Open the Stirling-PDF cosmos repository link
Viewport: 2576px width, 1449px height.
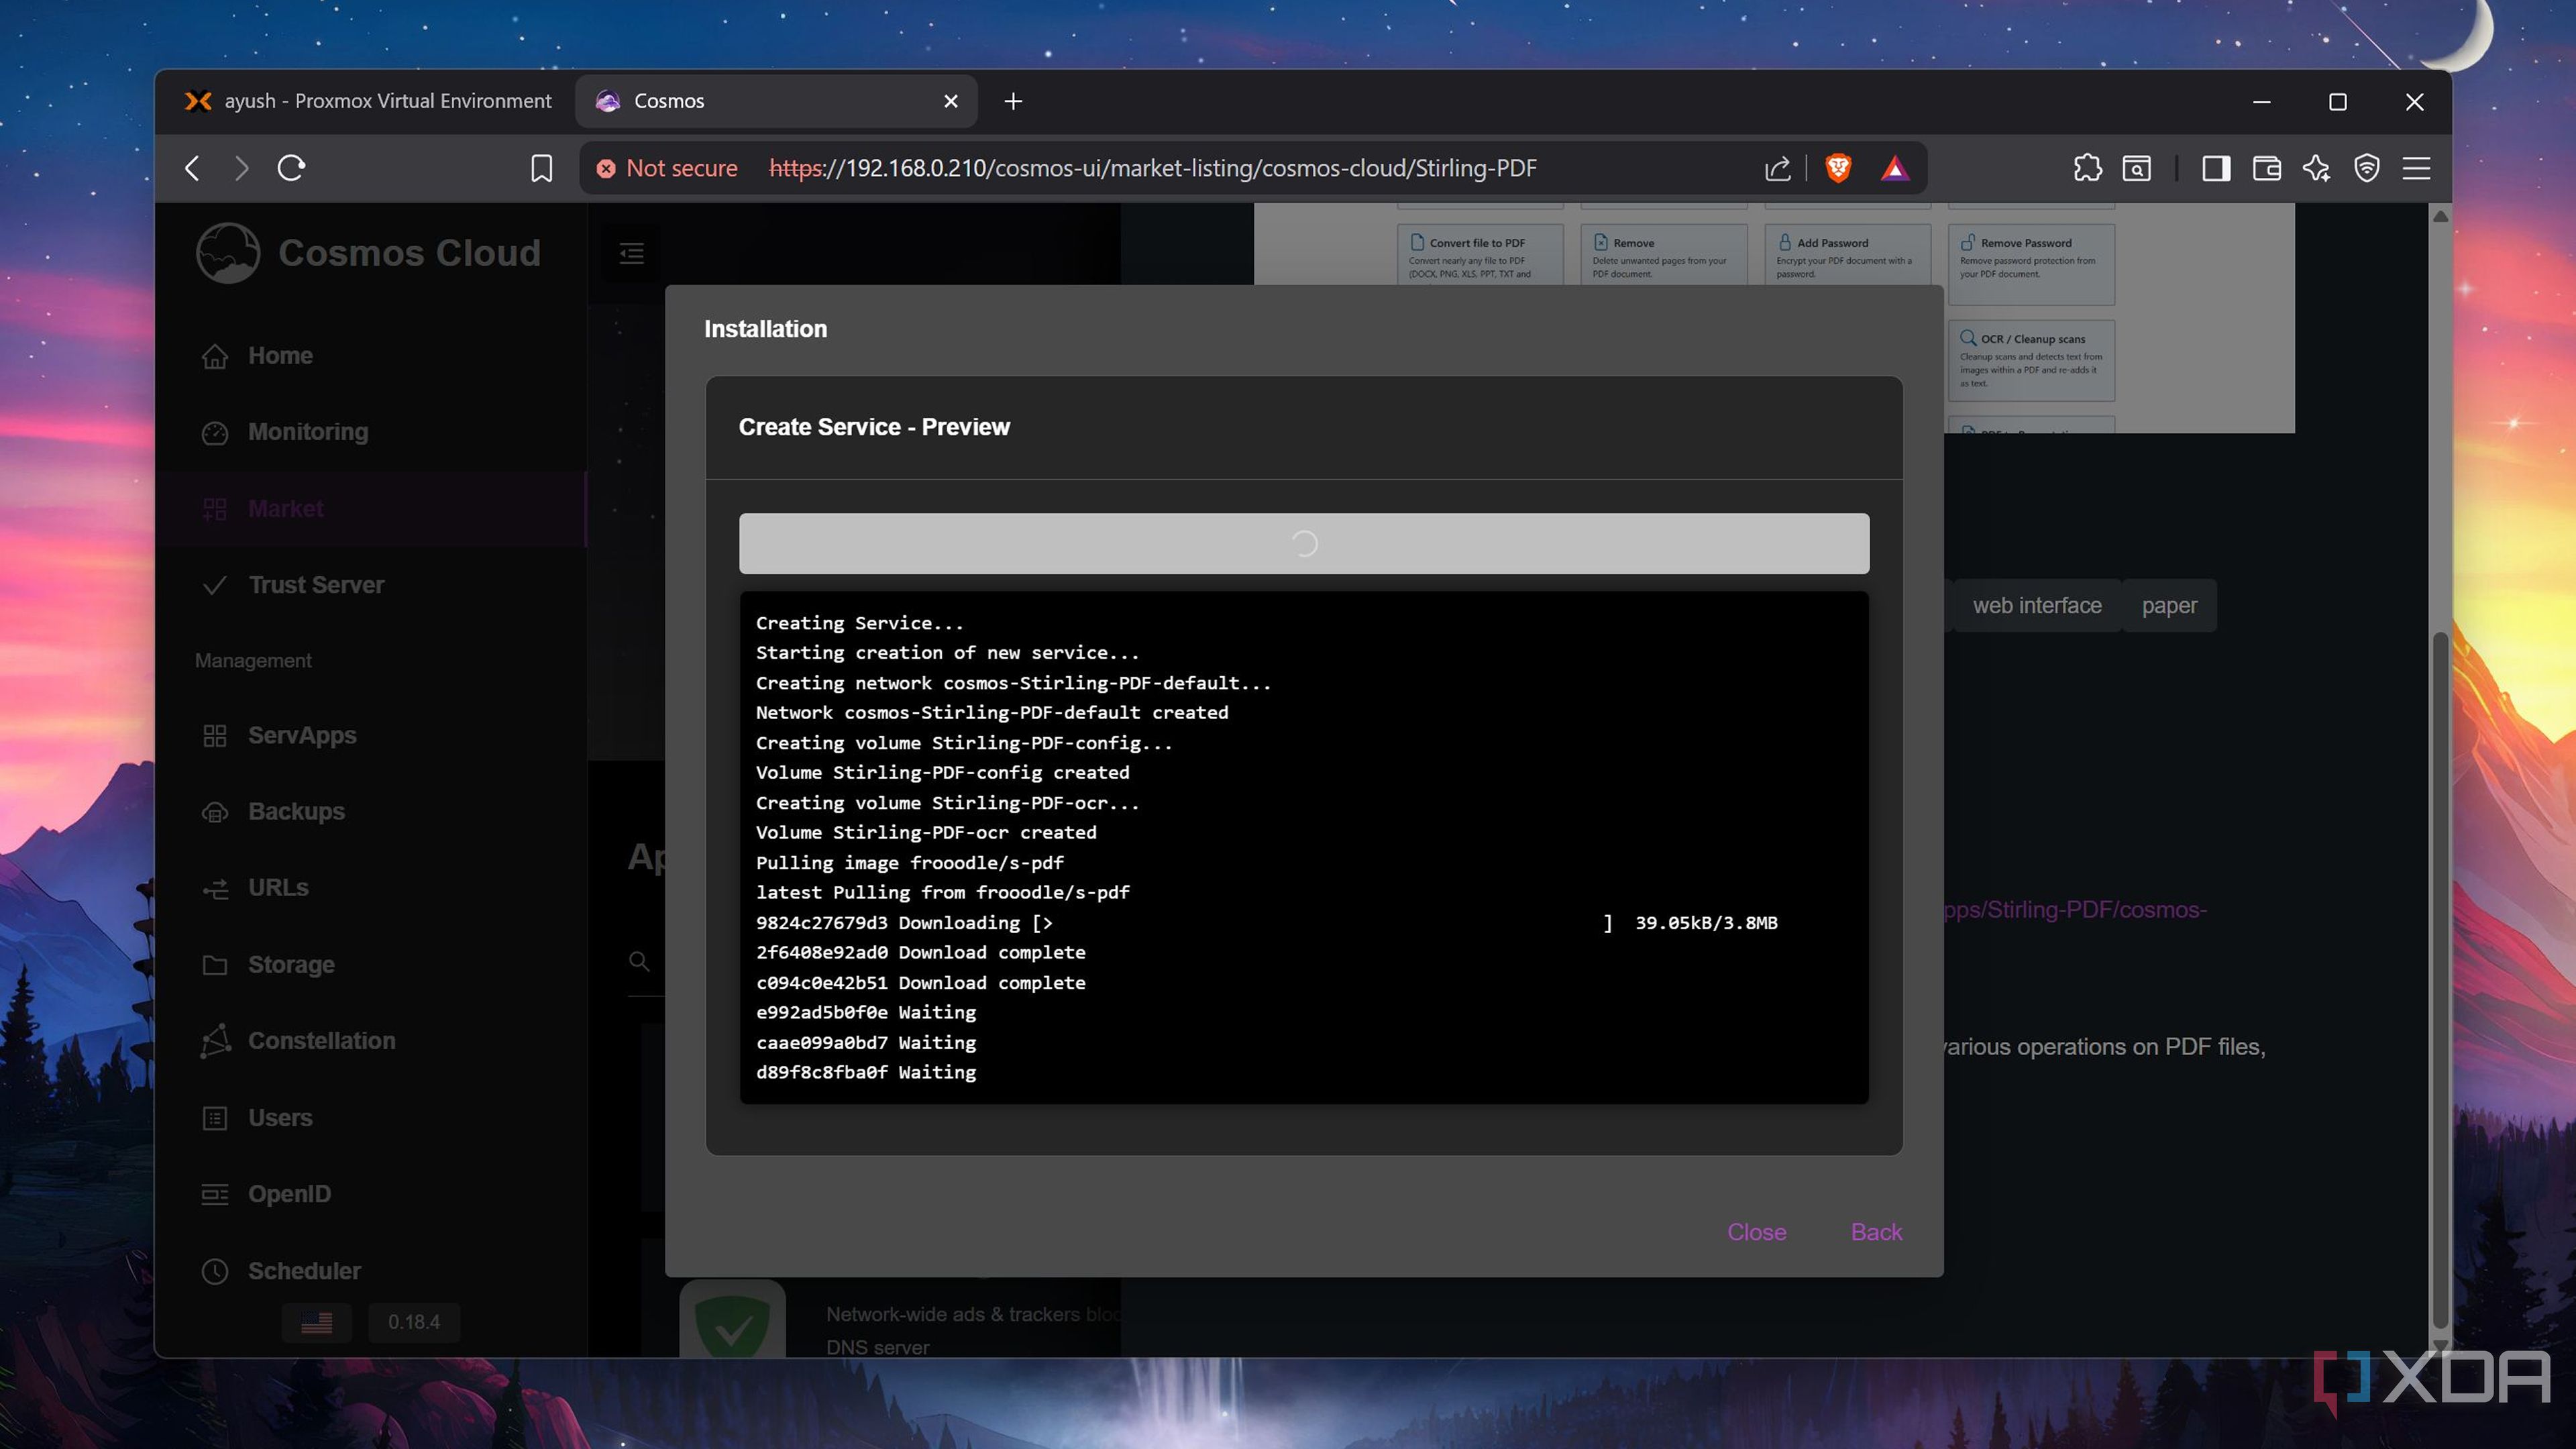(2075, 910)
